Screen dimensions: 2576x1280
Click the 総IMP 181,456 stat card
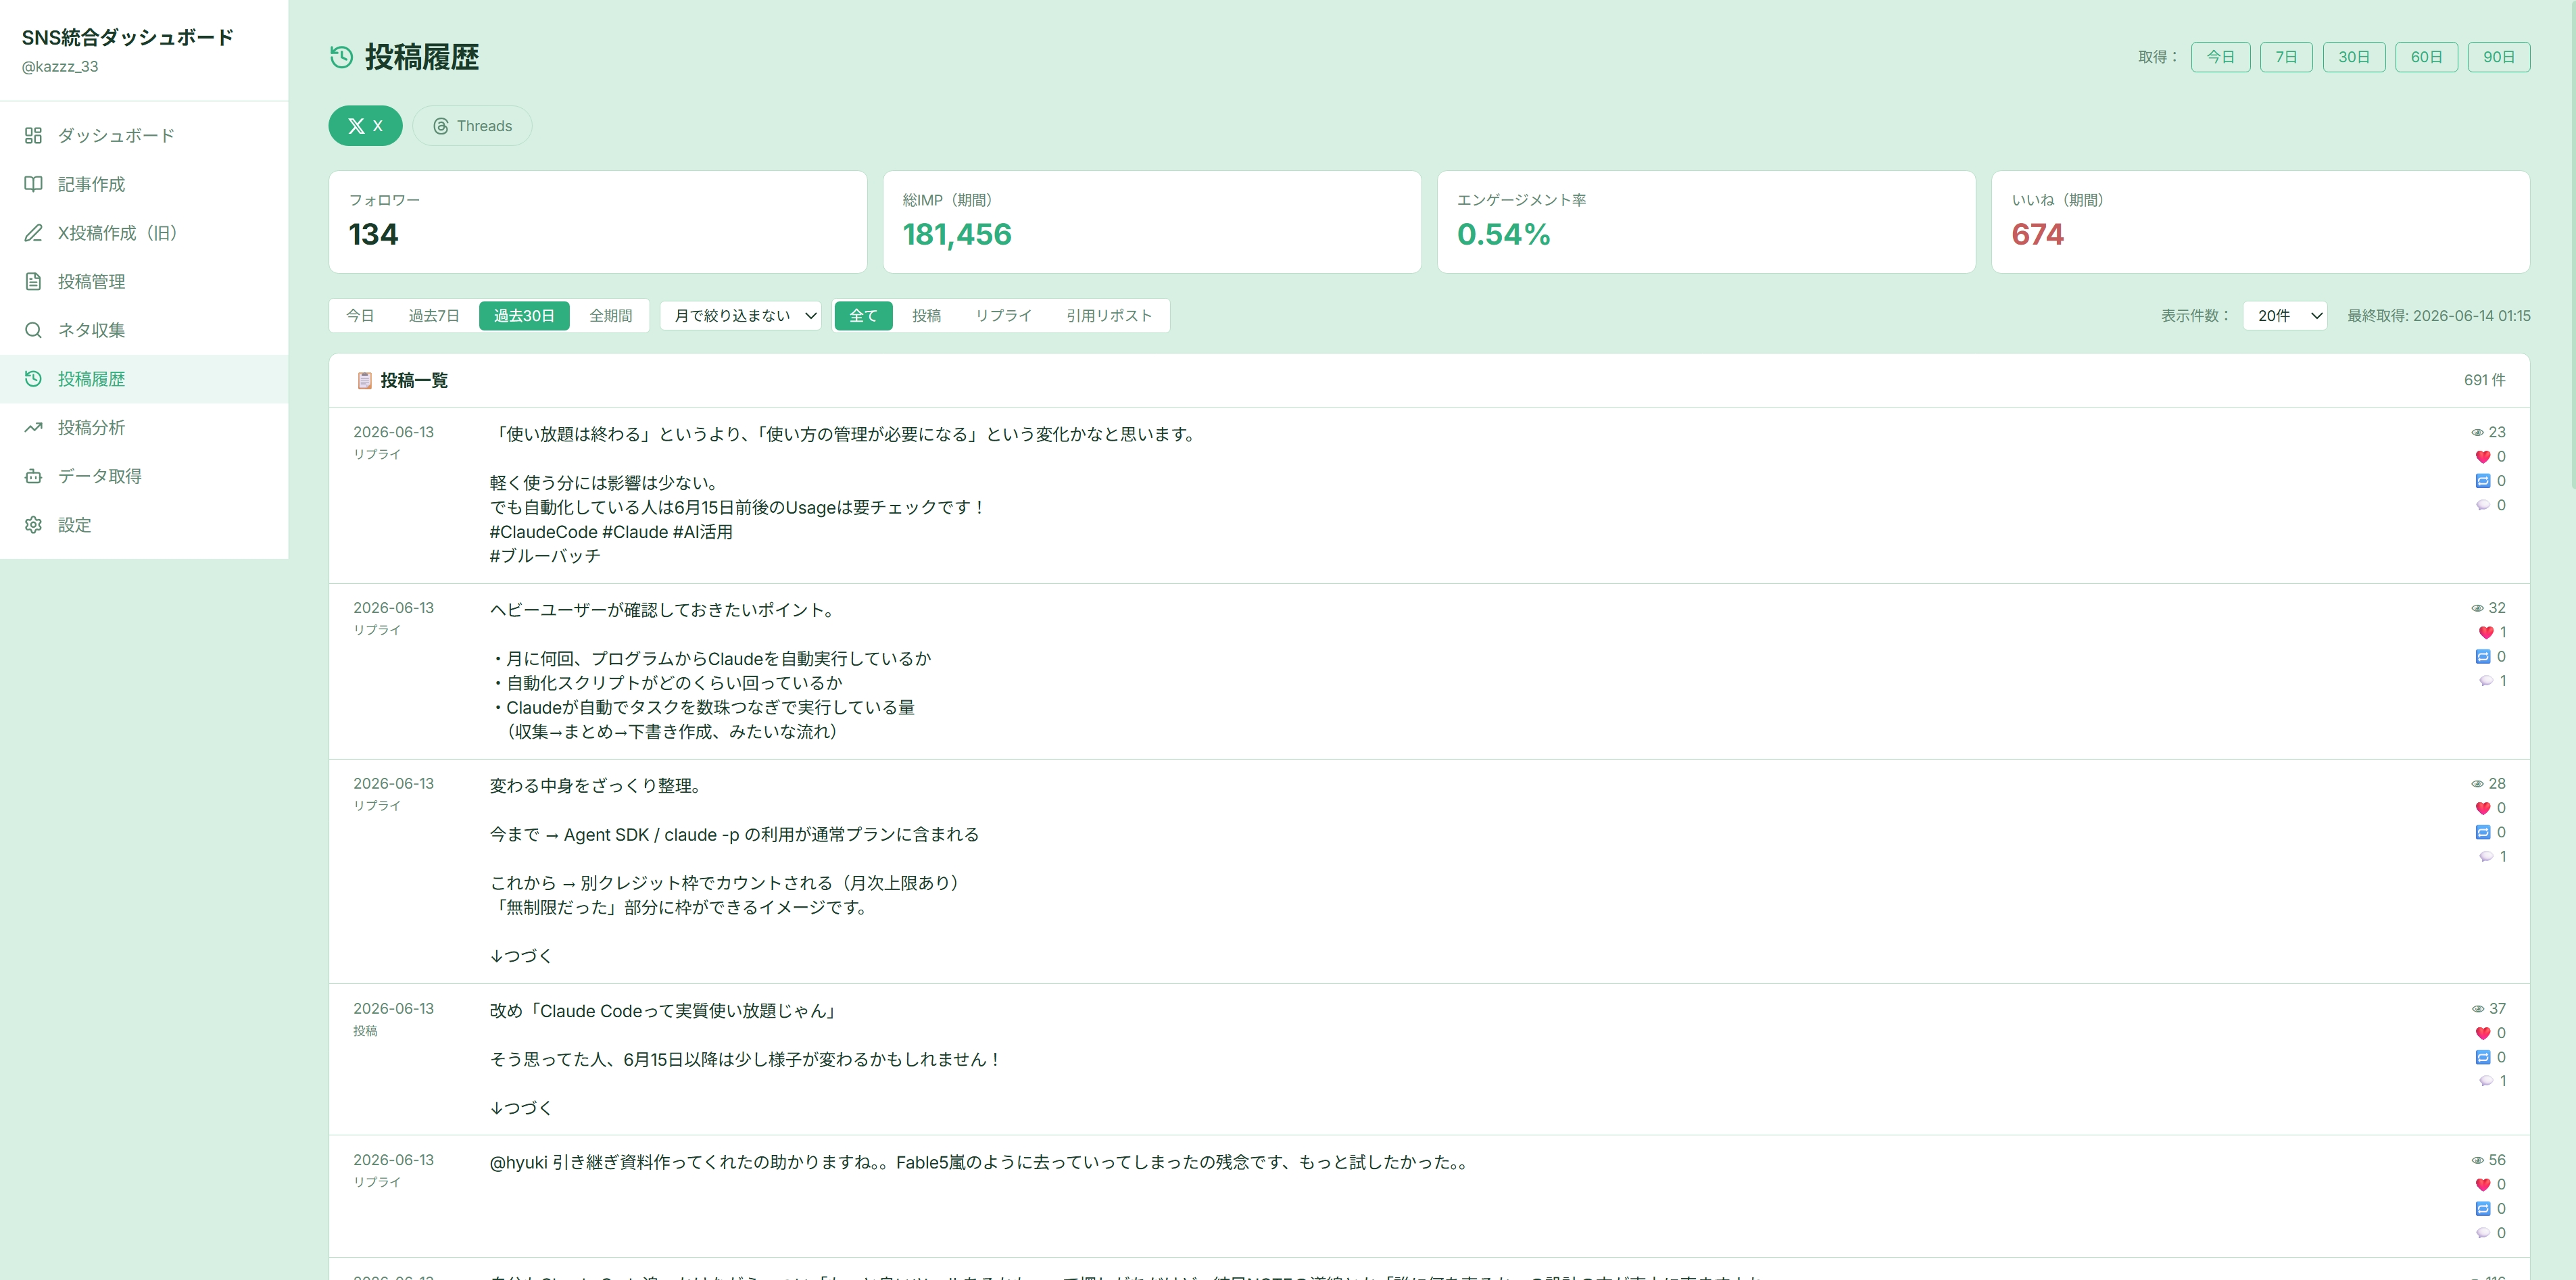[1152, 222]
